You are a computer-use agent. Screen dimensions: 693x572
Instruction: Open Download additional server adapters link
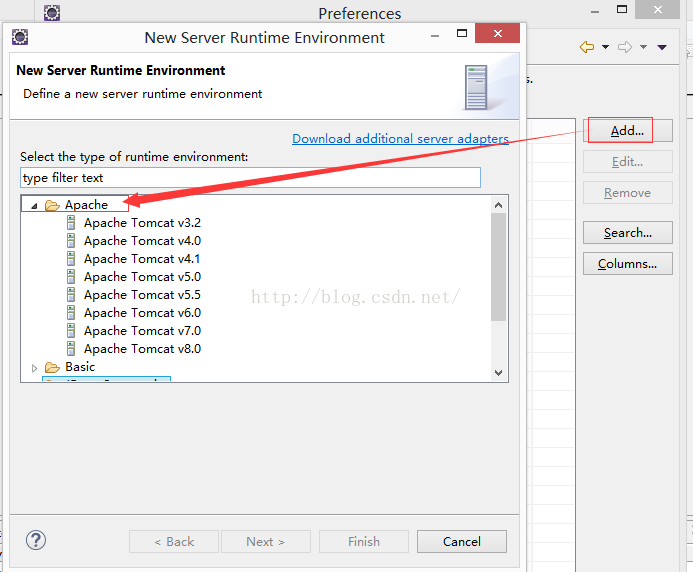[400, 139]
